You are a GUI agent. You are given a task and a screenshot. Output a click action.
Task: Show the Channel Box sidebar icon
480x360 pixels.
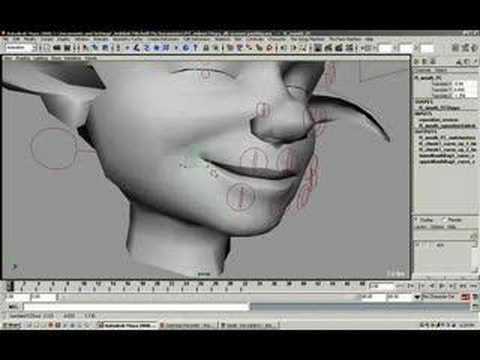[x=475, y=48]
